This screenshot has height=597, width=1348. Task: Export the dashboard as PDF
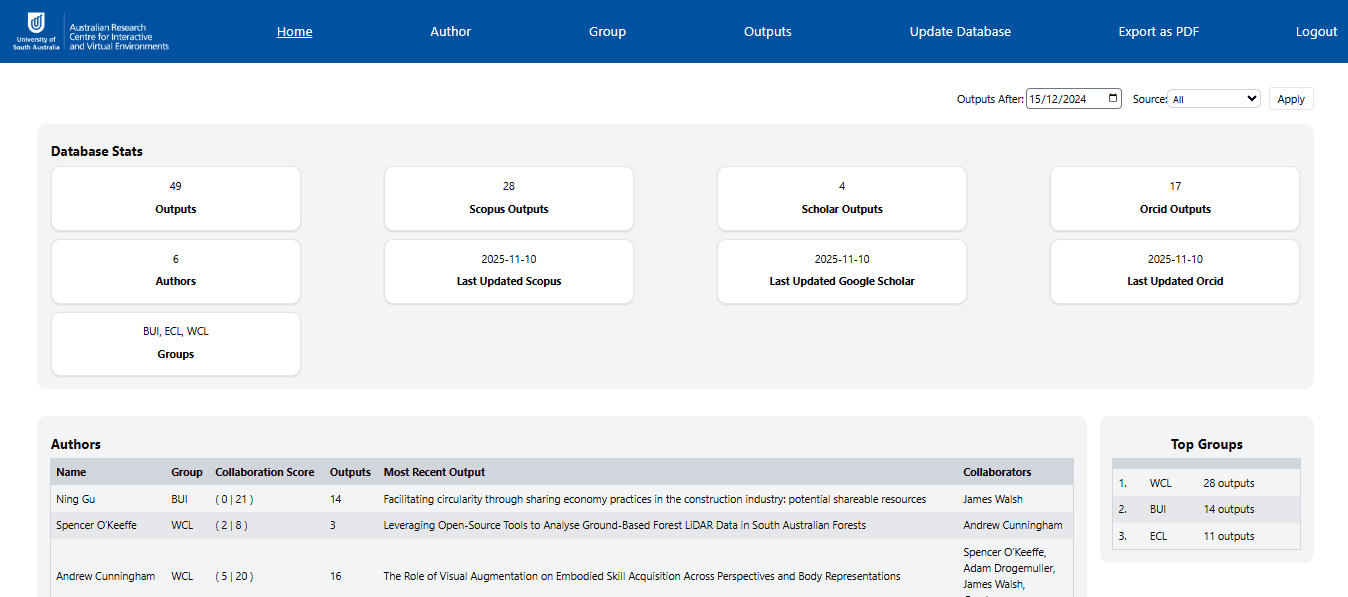click(1158, 31)
